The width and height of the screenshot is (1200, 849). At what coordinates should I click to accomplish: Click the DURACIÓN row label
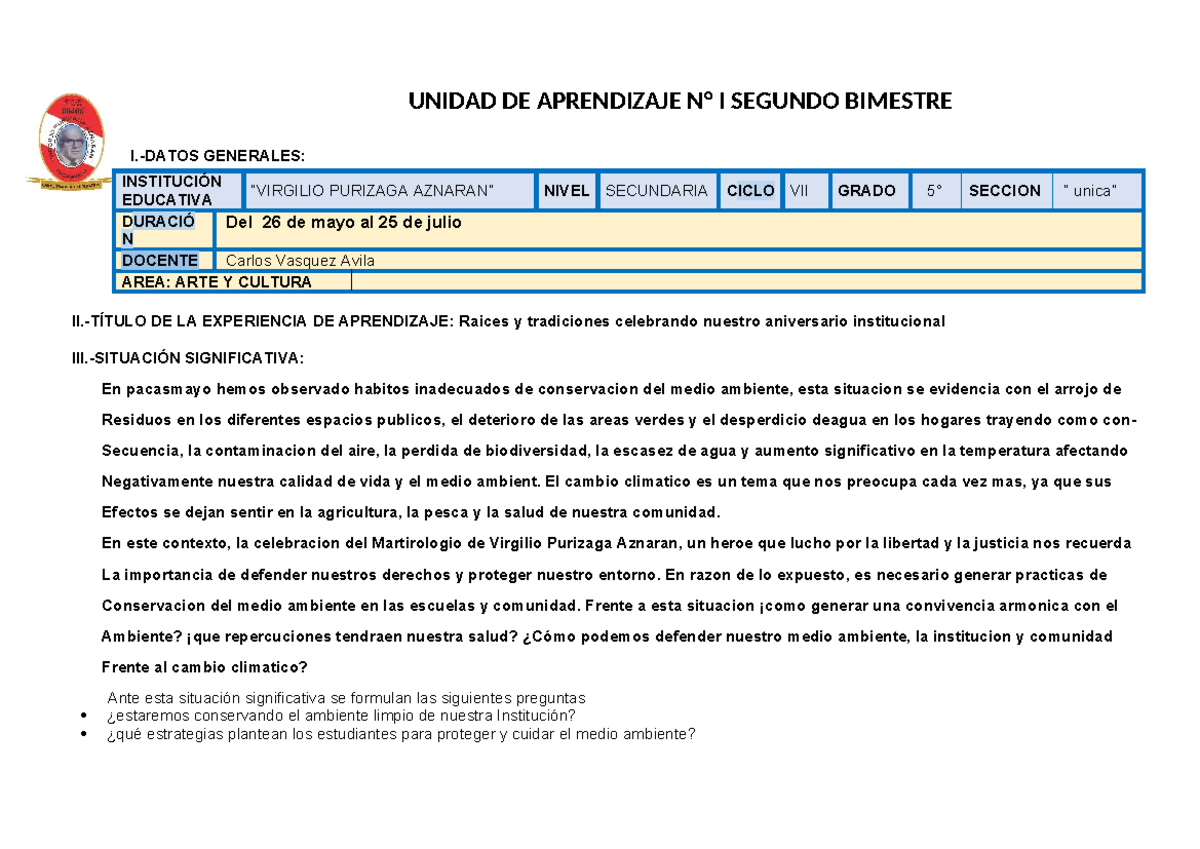(x=165, y=230)
